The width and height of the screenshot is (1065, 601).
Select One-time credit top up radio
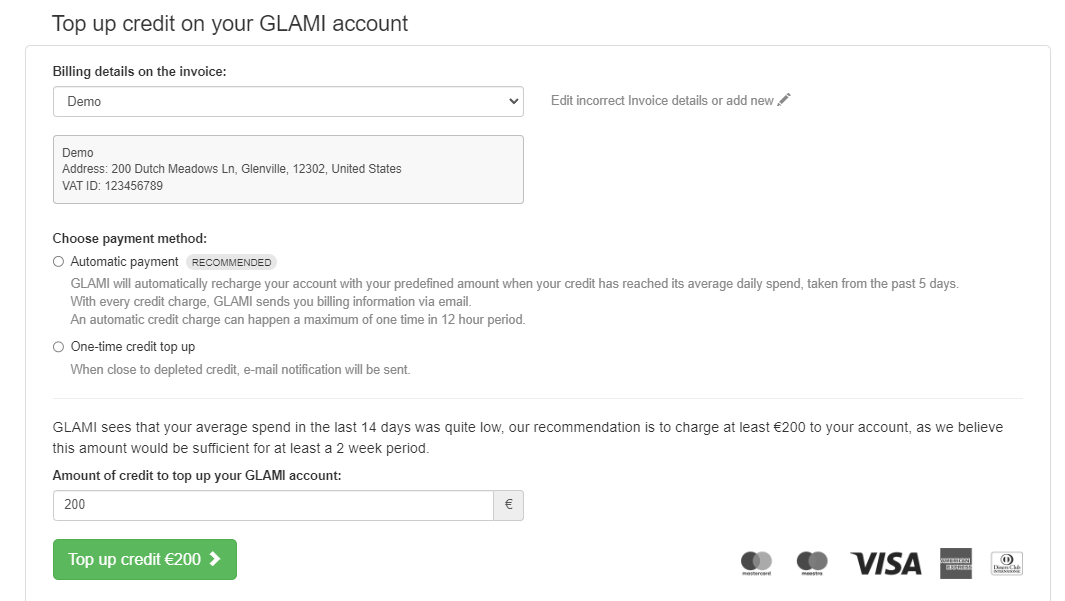coord(58,347)
